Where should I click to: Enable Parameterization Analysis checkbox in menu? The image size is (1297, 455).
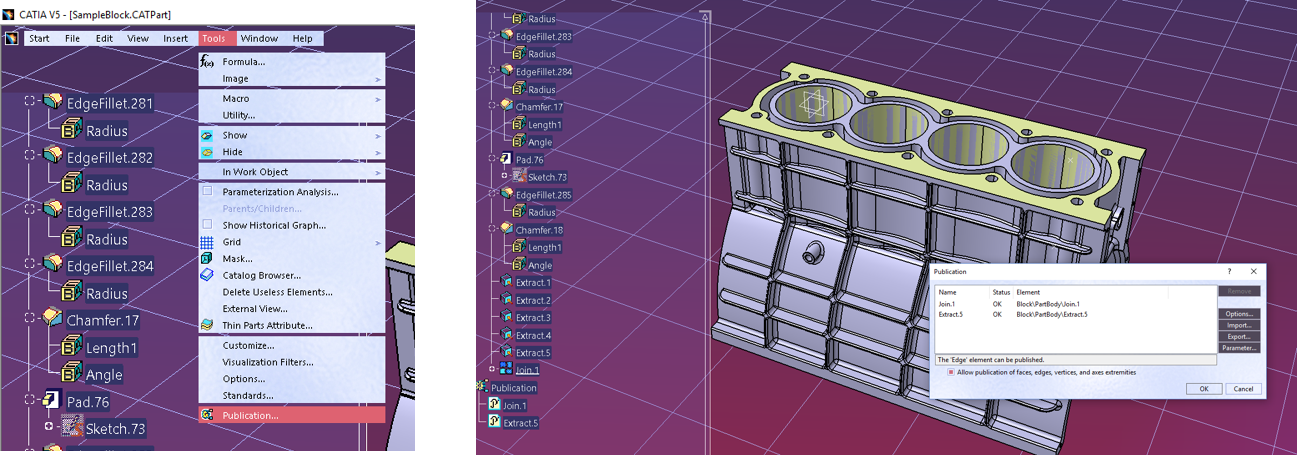(207, 192)
